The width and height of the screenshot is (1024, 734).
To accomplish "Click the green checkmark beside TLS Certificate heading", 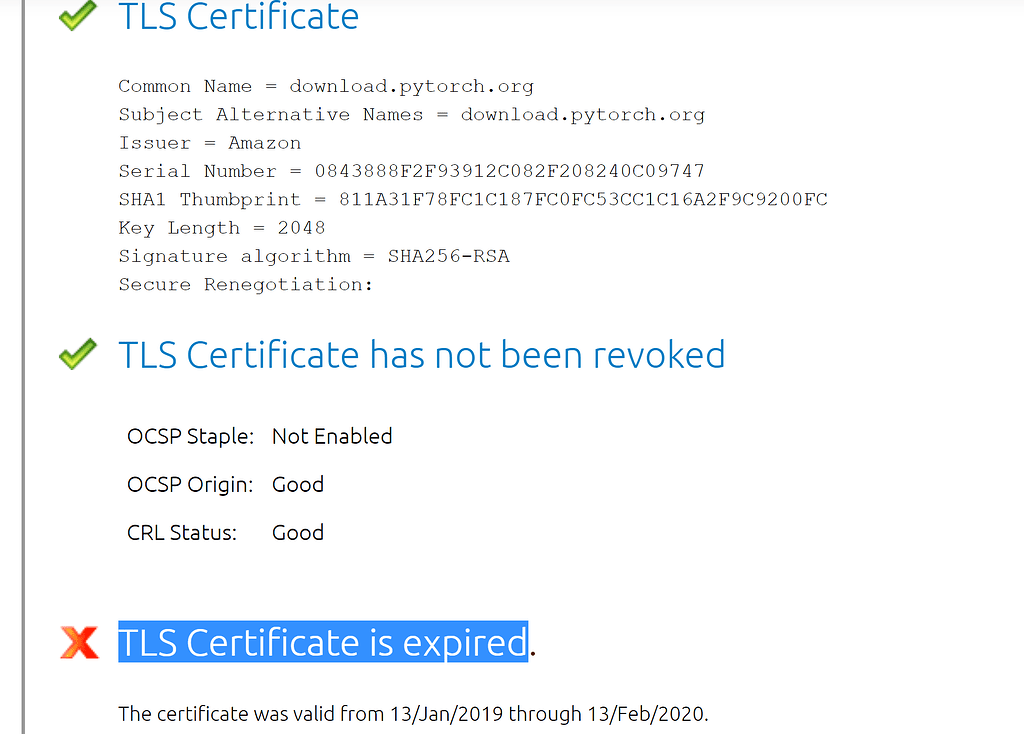I will [x=77, y=16].
